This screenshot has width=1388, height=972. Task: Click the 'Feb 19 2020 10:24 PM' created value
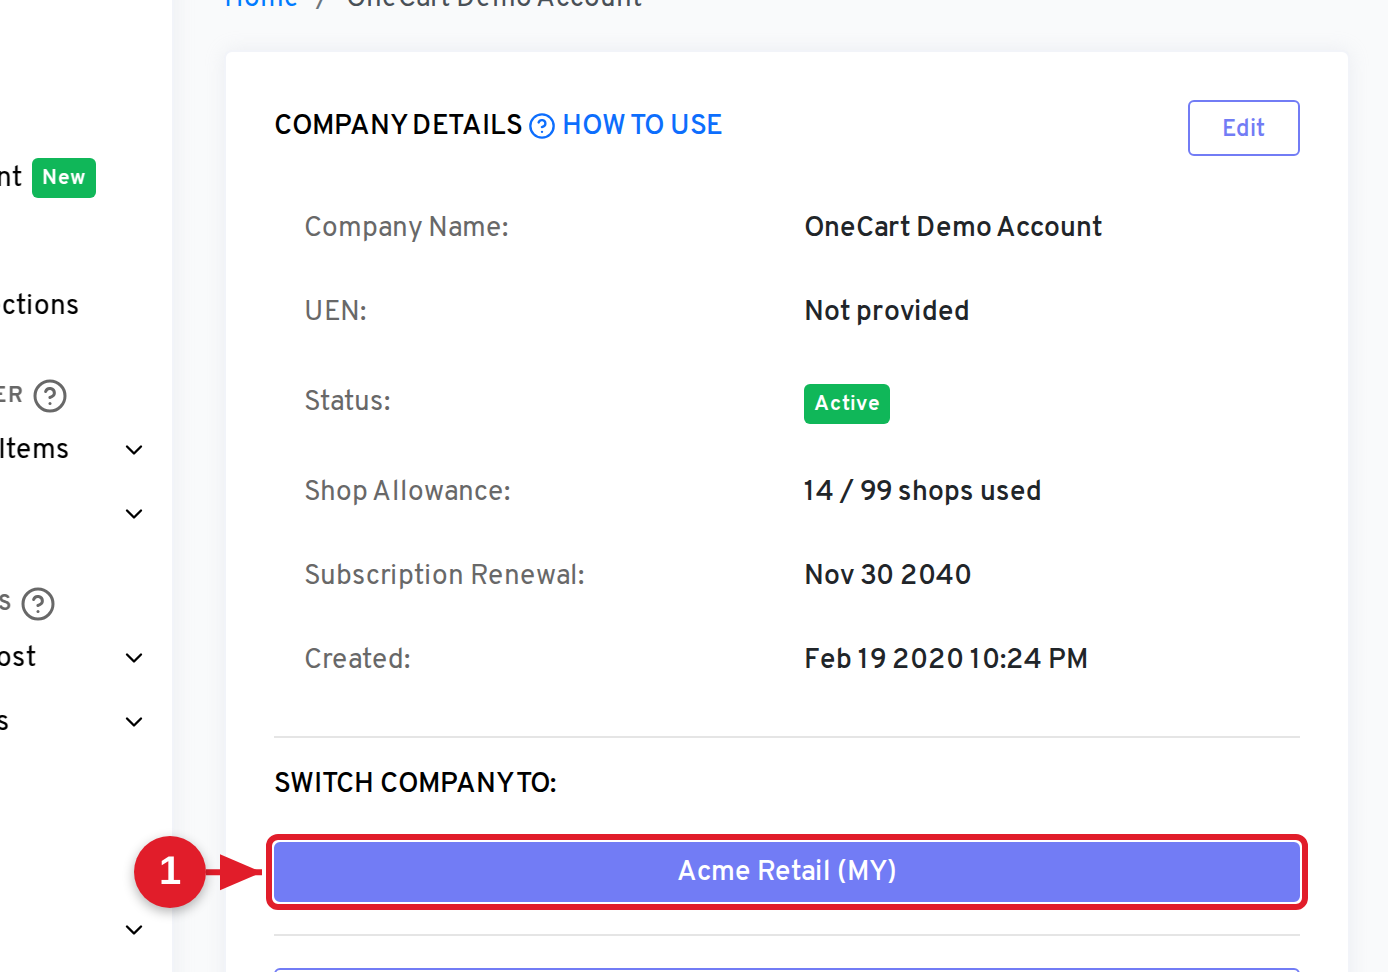946,659
